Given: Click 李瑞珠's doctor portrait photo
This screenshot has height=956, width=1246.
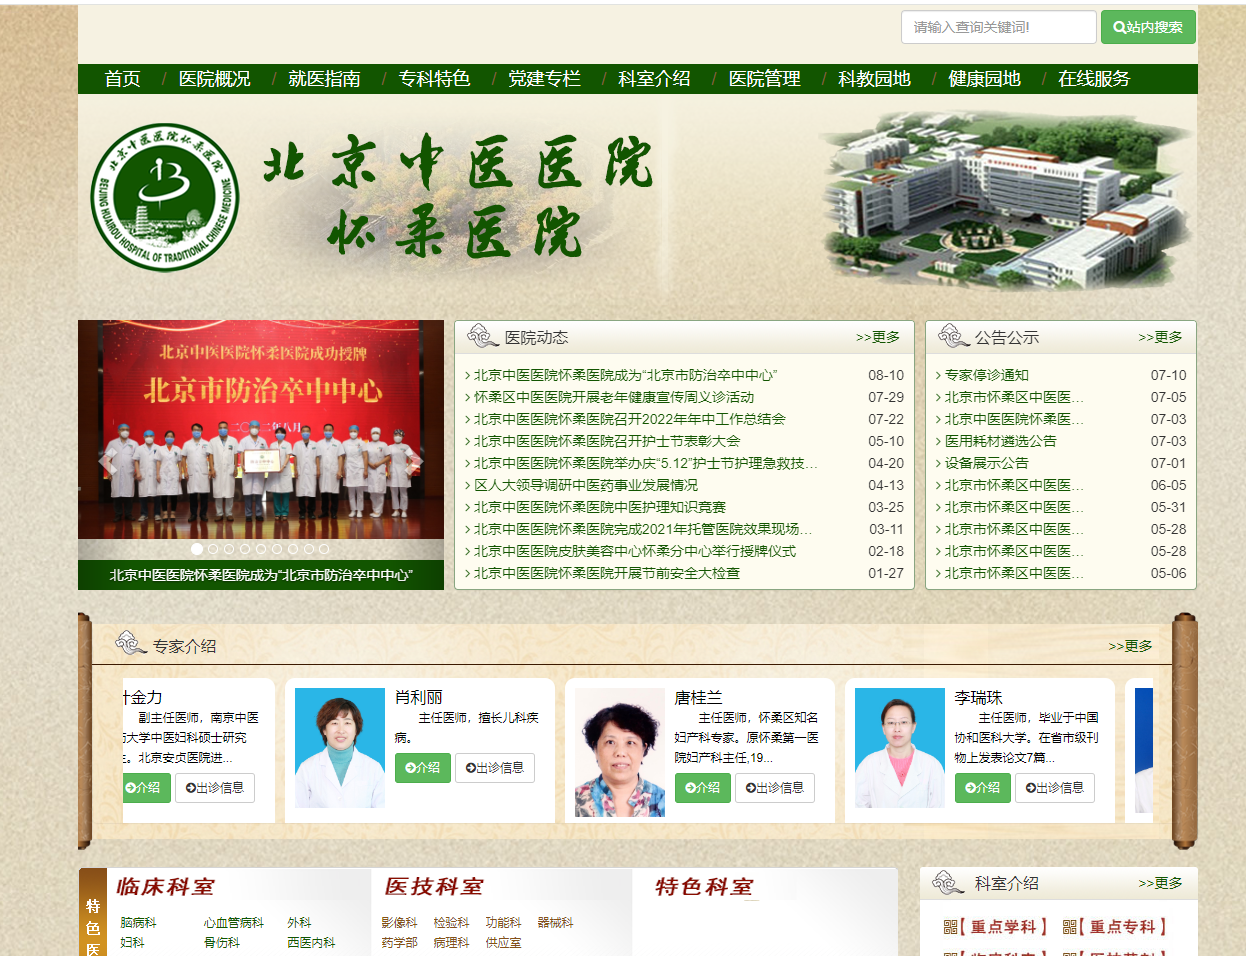Looking at the screenshot, I should 900,748.
